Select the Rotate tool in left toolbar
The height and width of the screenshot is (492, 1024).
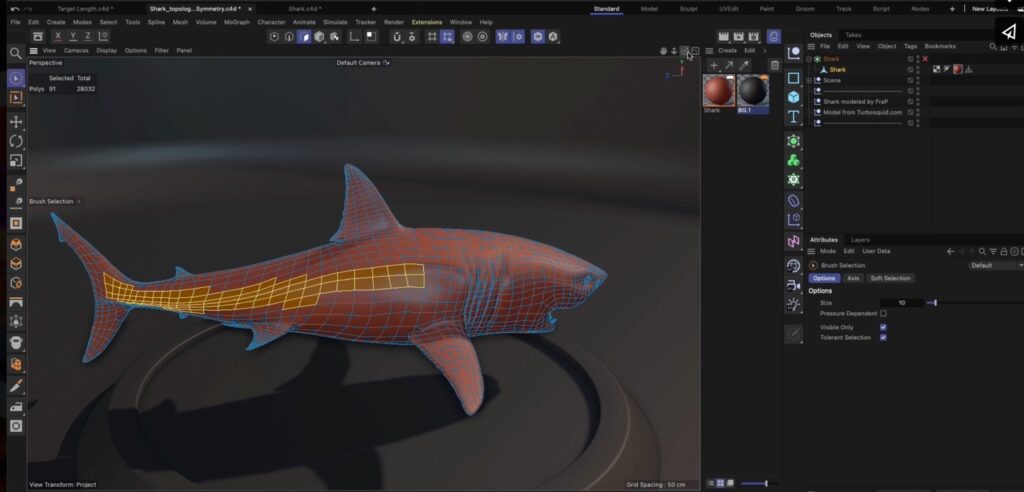16,141
